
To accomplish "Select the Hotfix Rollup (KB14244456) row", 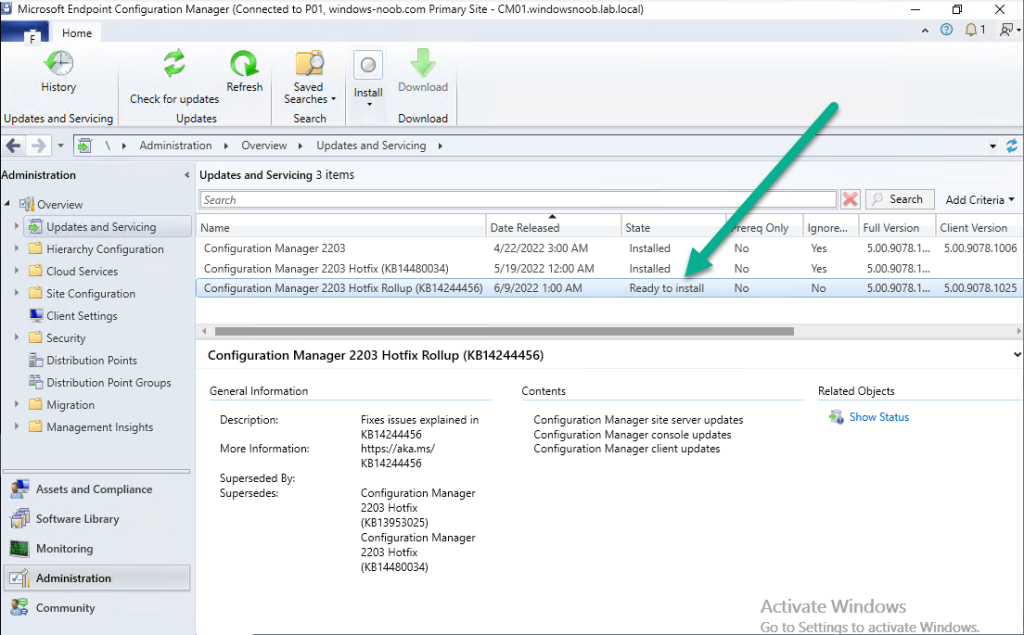I will (609, 288).
